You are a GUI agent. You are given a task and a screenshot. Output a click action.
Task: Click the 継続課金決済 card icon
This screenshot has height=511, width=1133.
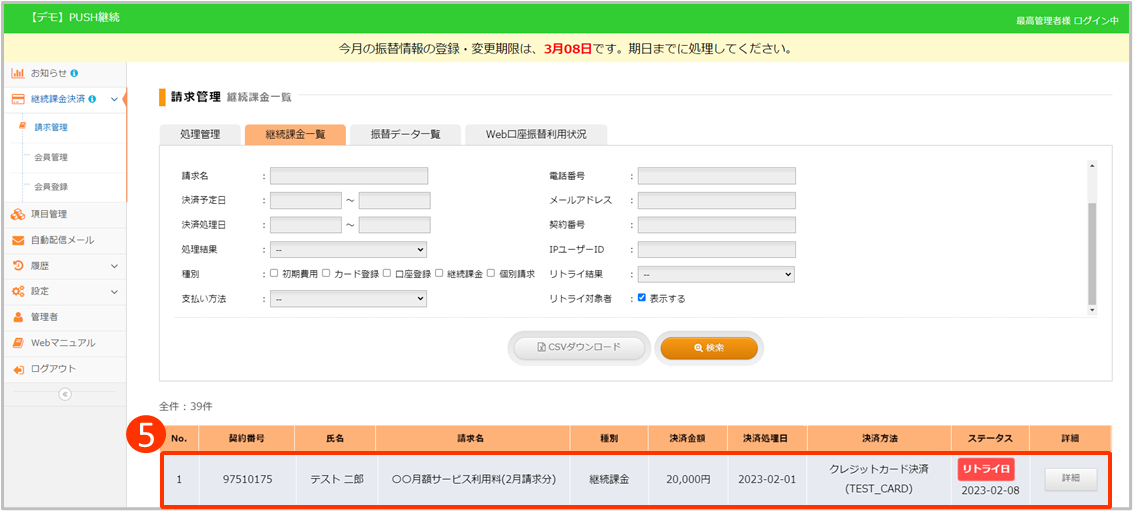18,99
